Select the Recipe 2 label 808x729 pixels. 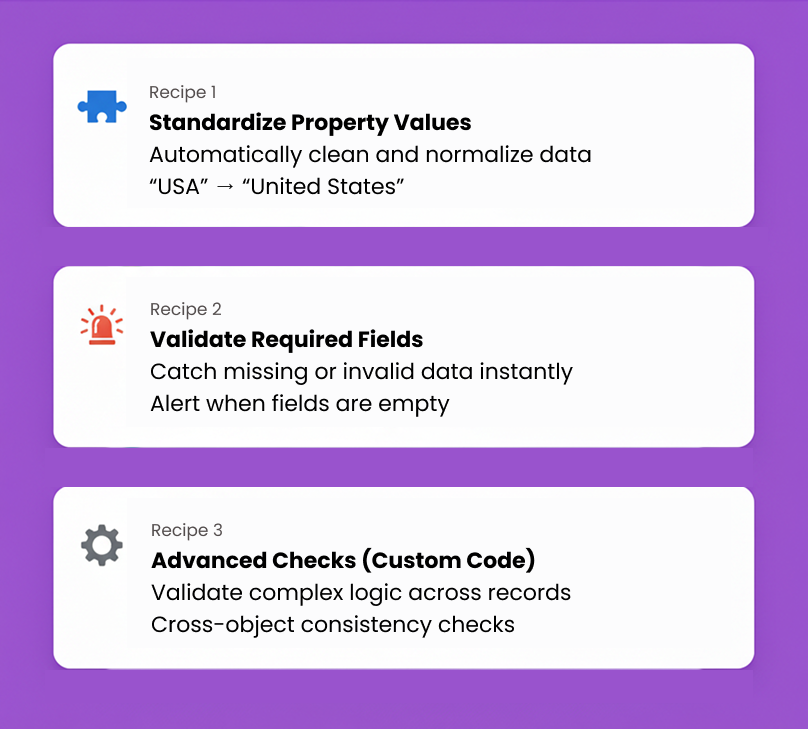click(x=185, y=309)
